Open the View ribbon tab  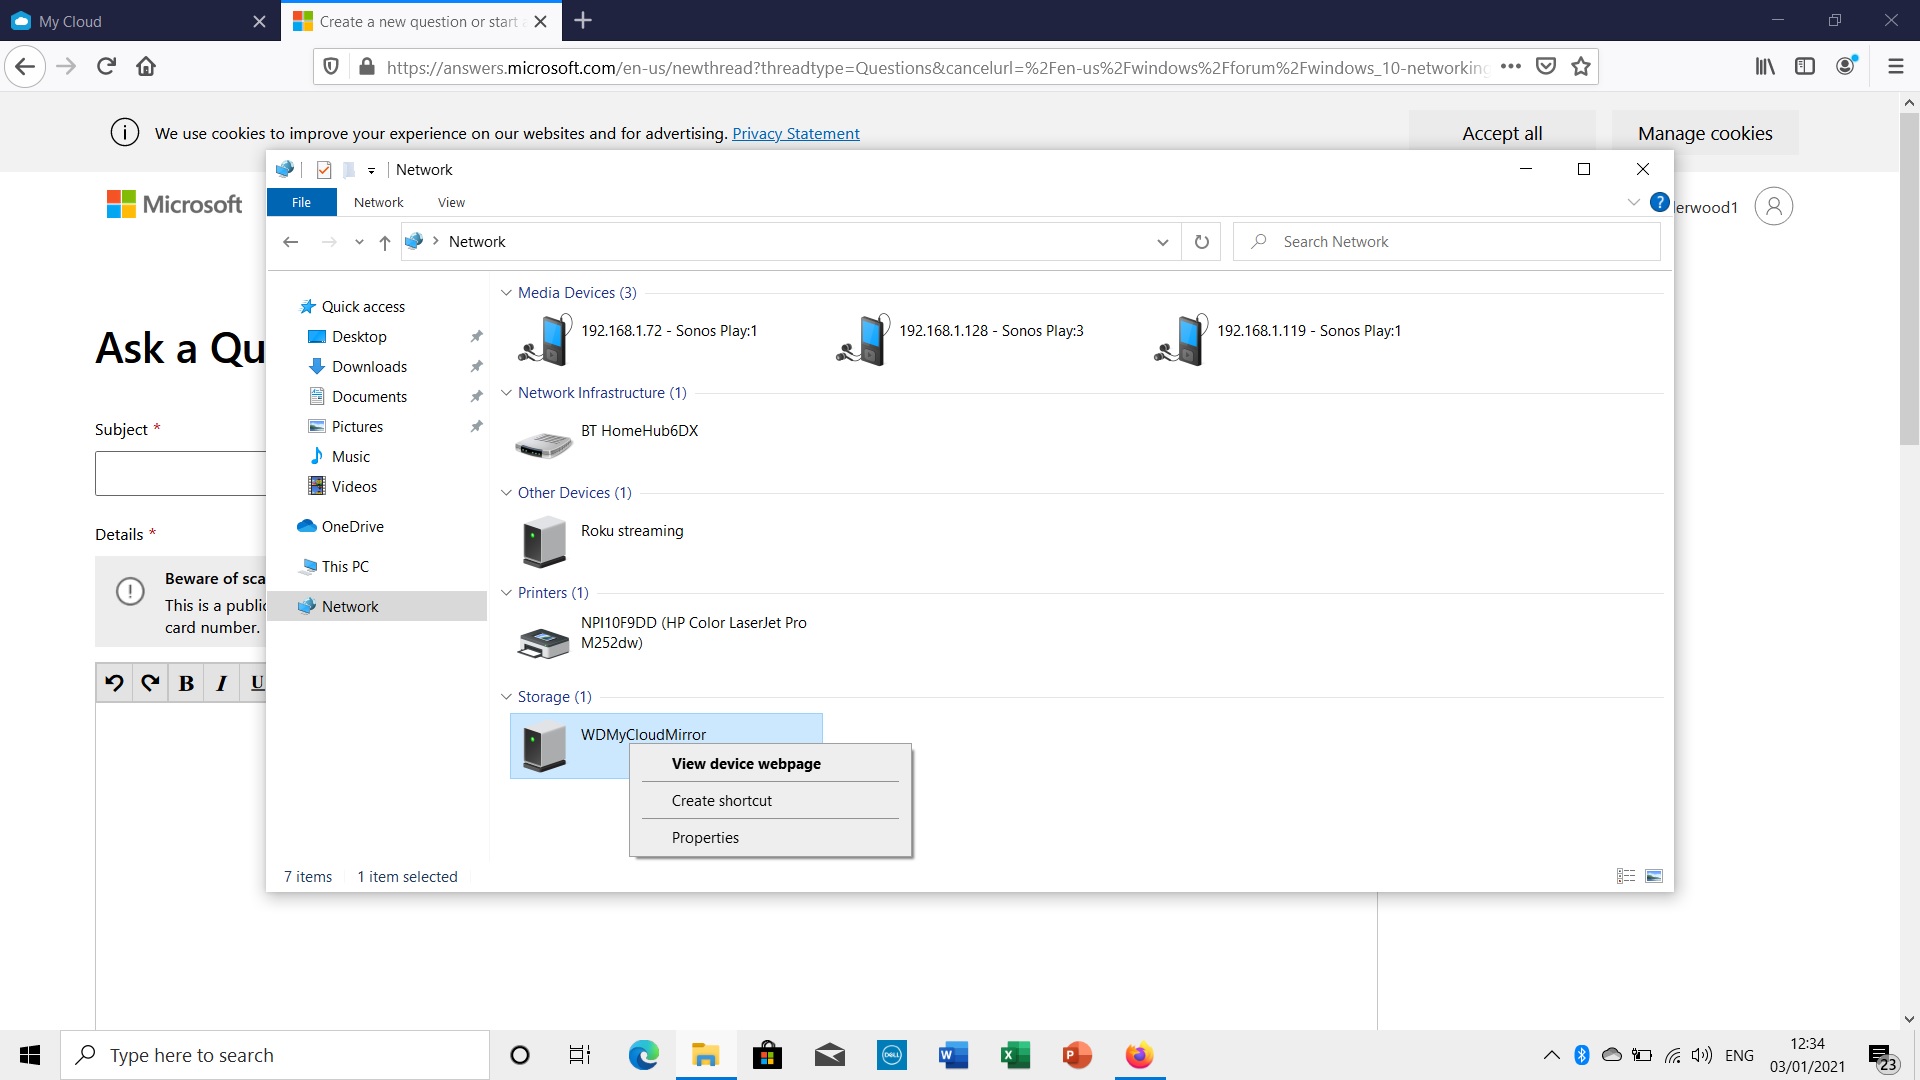pyautogui.click(x=451, y=202)
